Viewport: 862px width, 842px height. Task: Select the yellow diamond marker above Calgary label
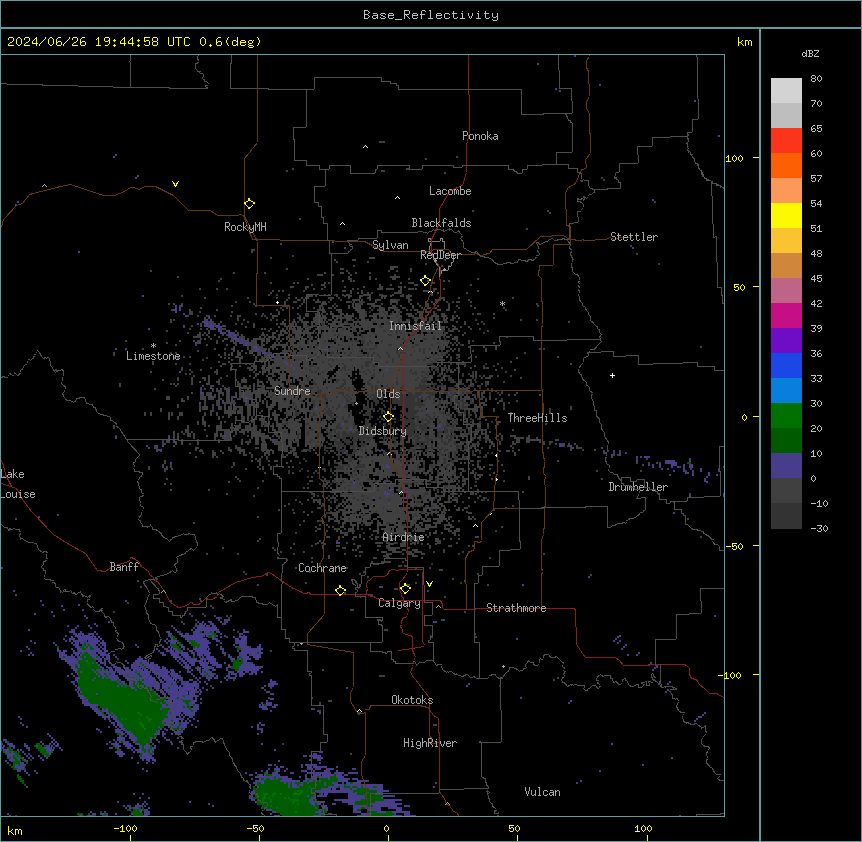click(x=405, y=589)
